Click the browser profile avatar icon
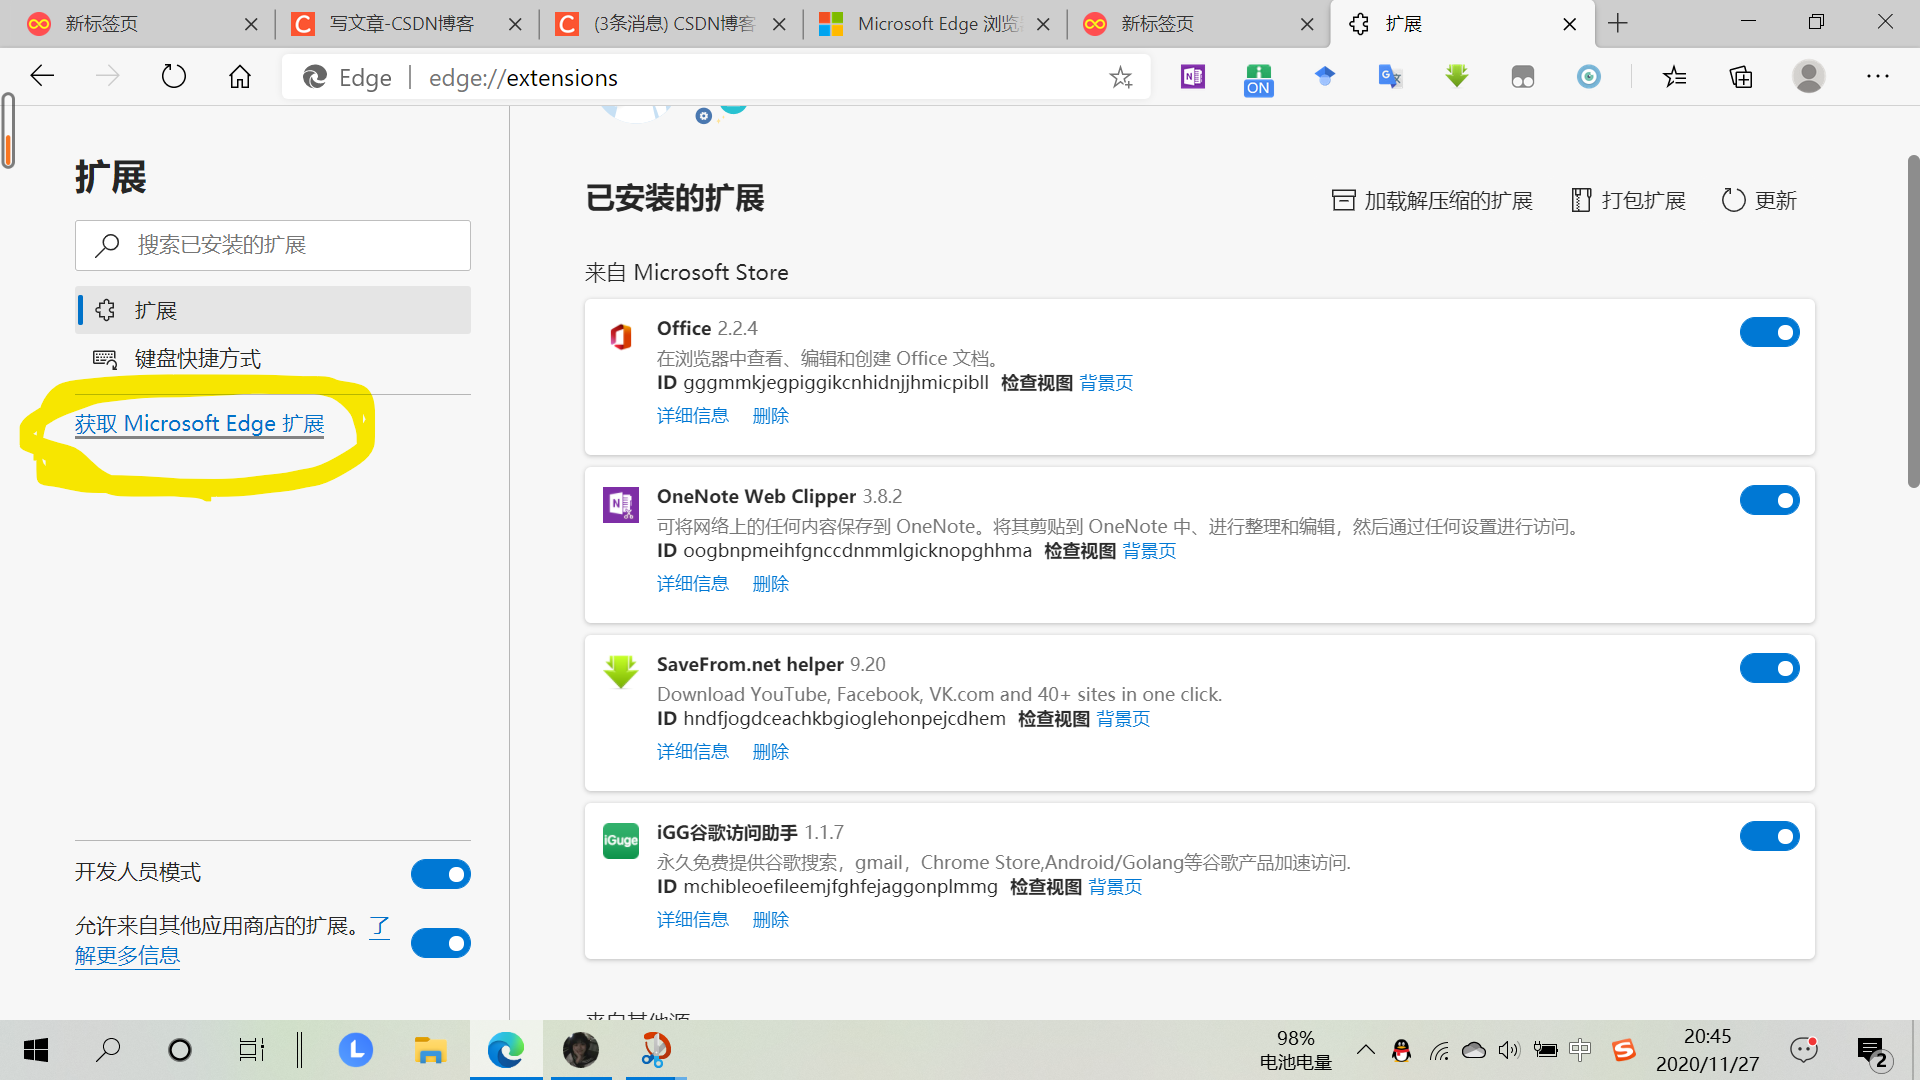The width and height of the screenshot is (1920, 1080). click(1808, 76)
